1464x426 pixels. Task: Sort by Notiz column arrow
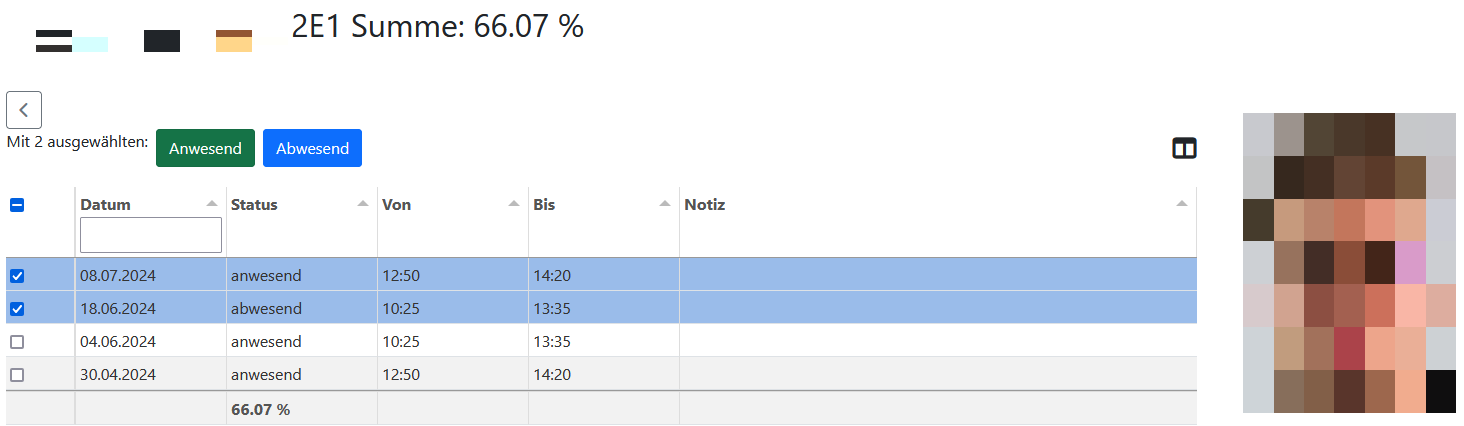[1181, 204]
